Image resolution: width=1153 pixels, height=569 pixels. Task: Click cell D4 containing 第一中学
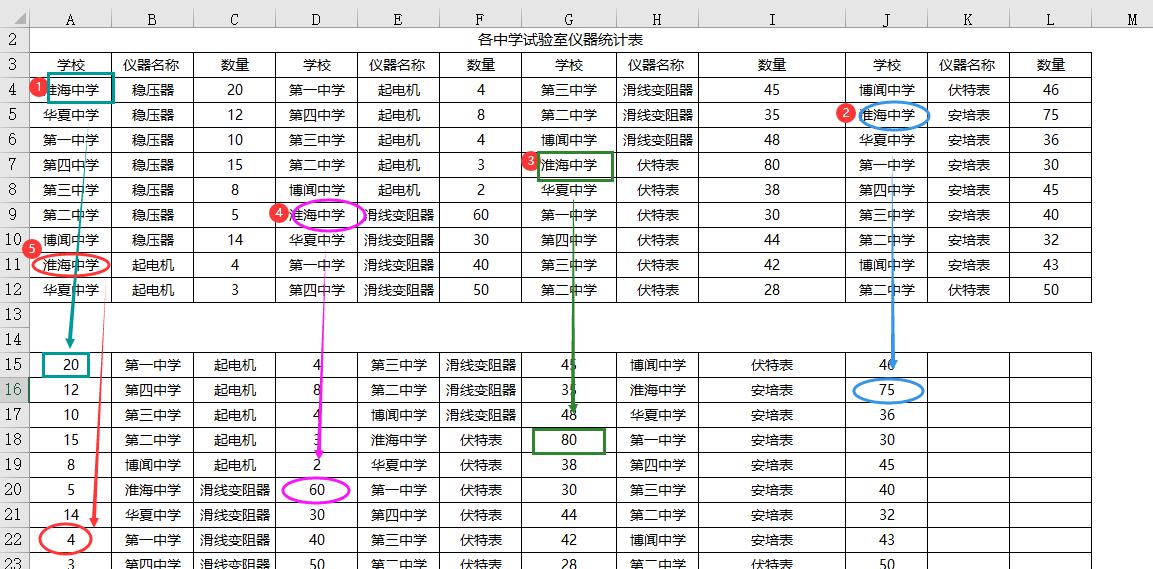click(316, 90)
